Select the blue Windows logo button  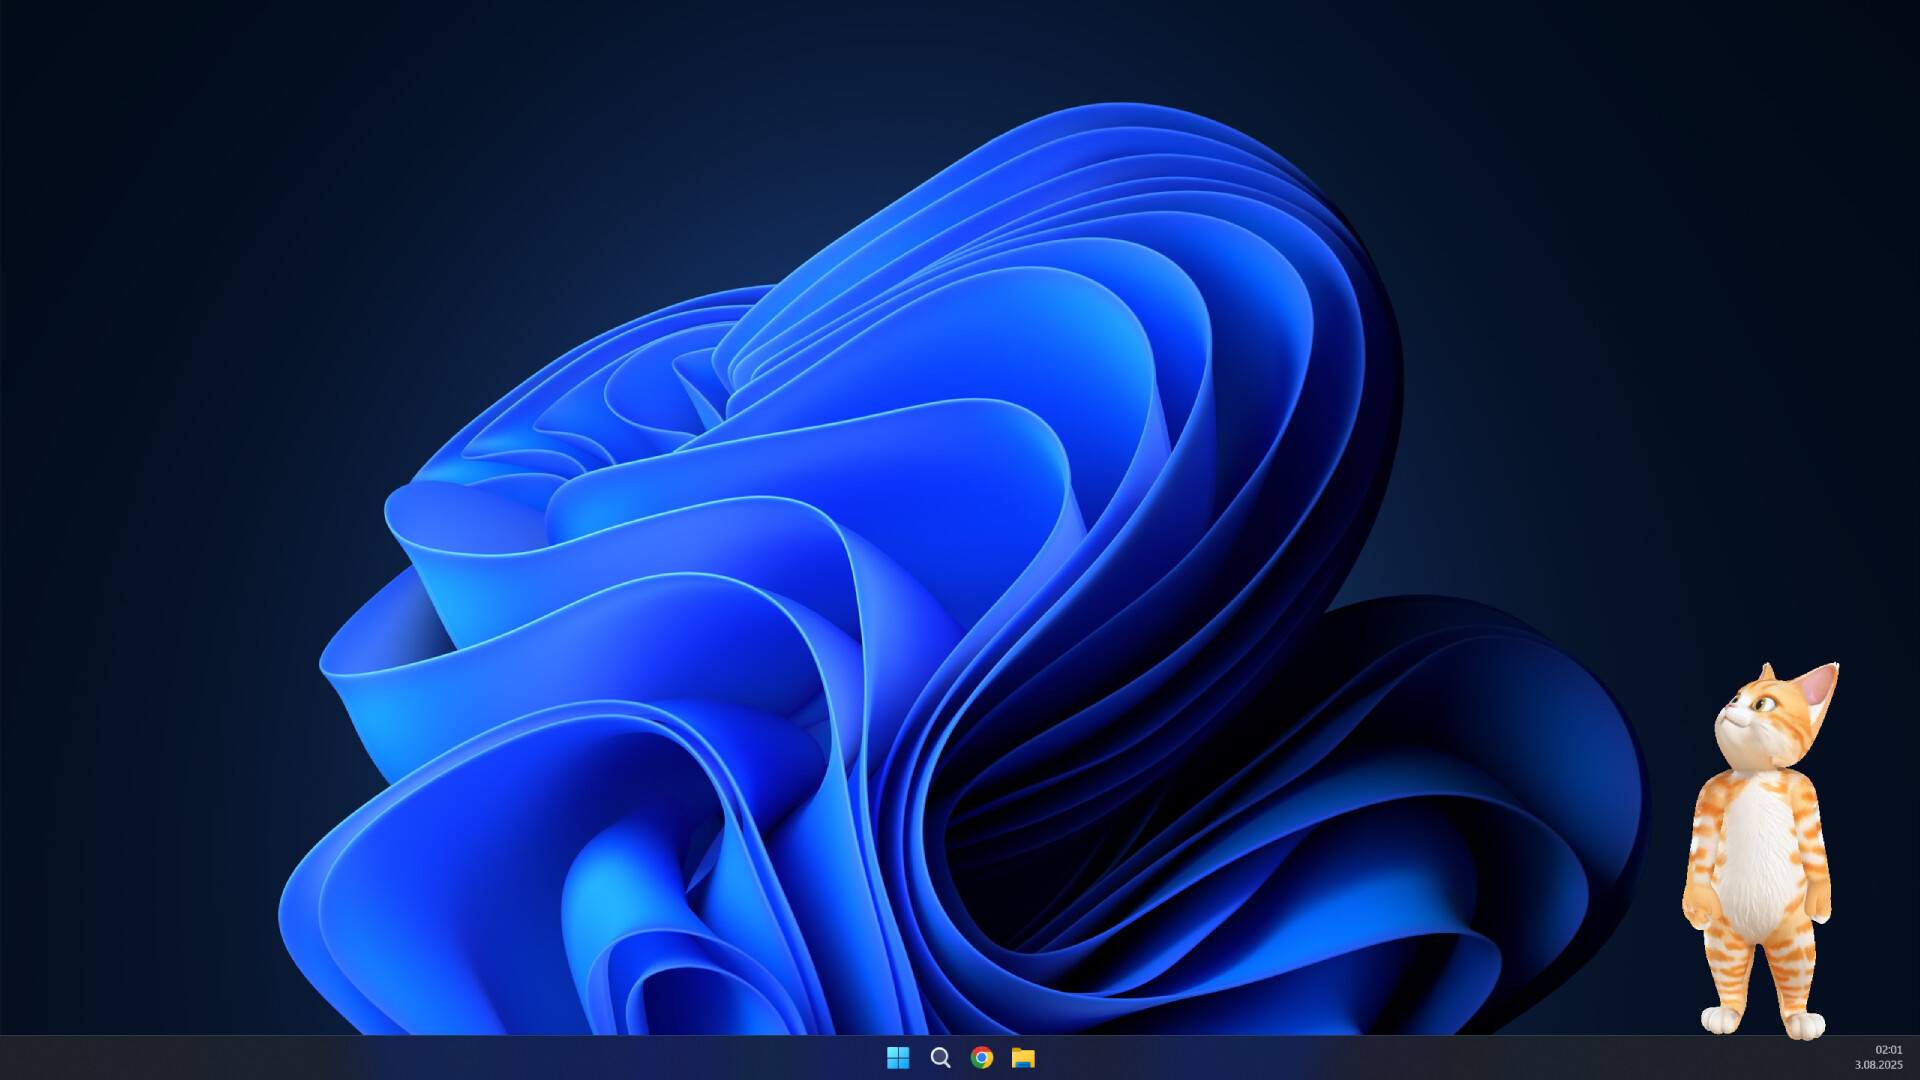[899, 1057]
